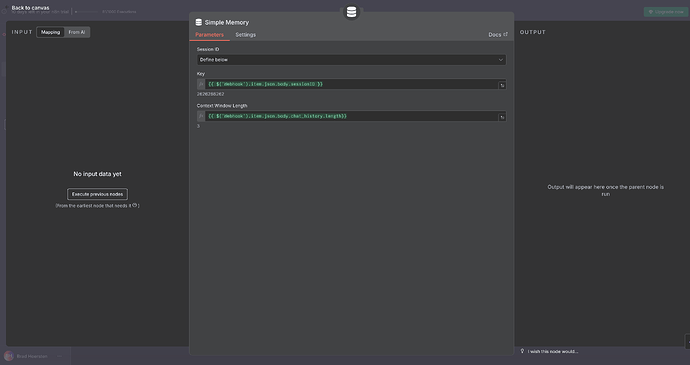Click the chevron on Define below selector
This screenshot has height=365, width=690.
(x=500, y=60)
